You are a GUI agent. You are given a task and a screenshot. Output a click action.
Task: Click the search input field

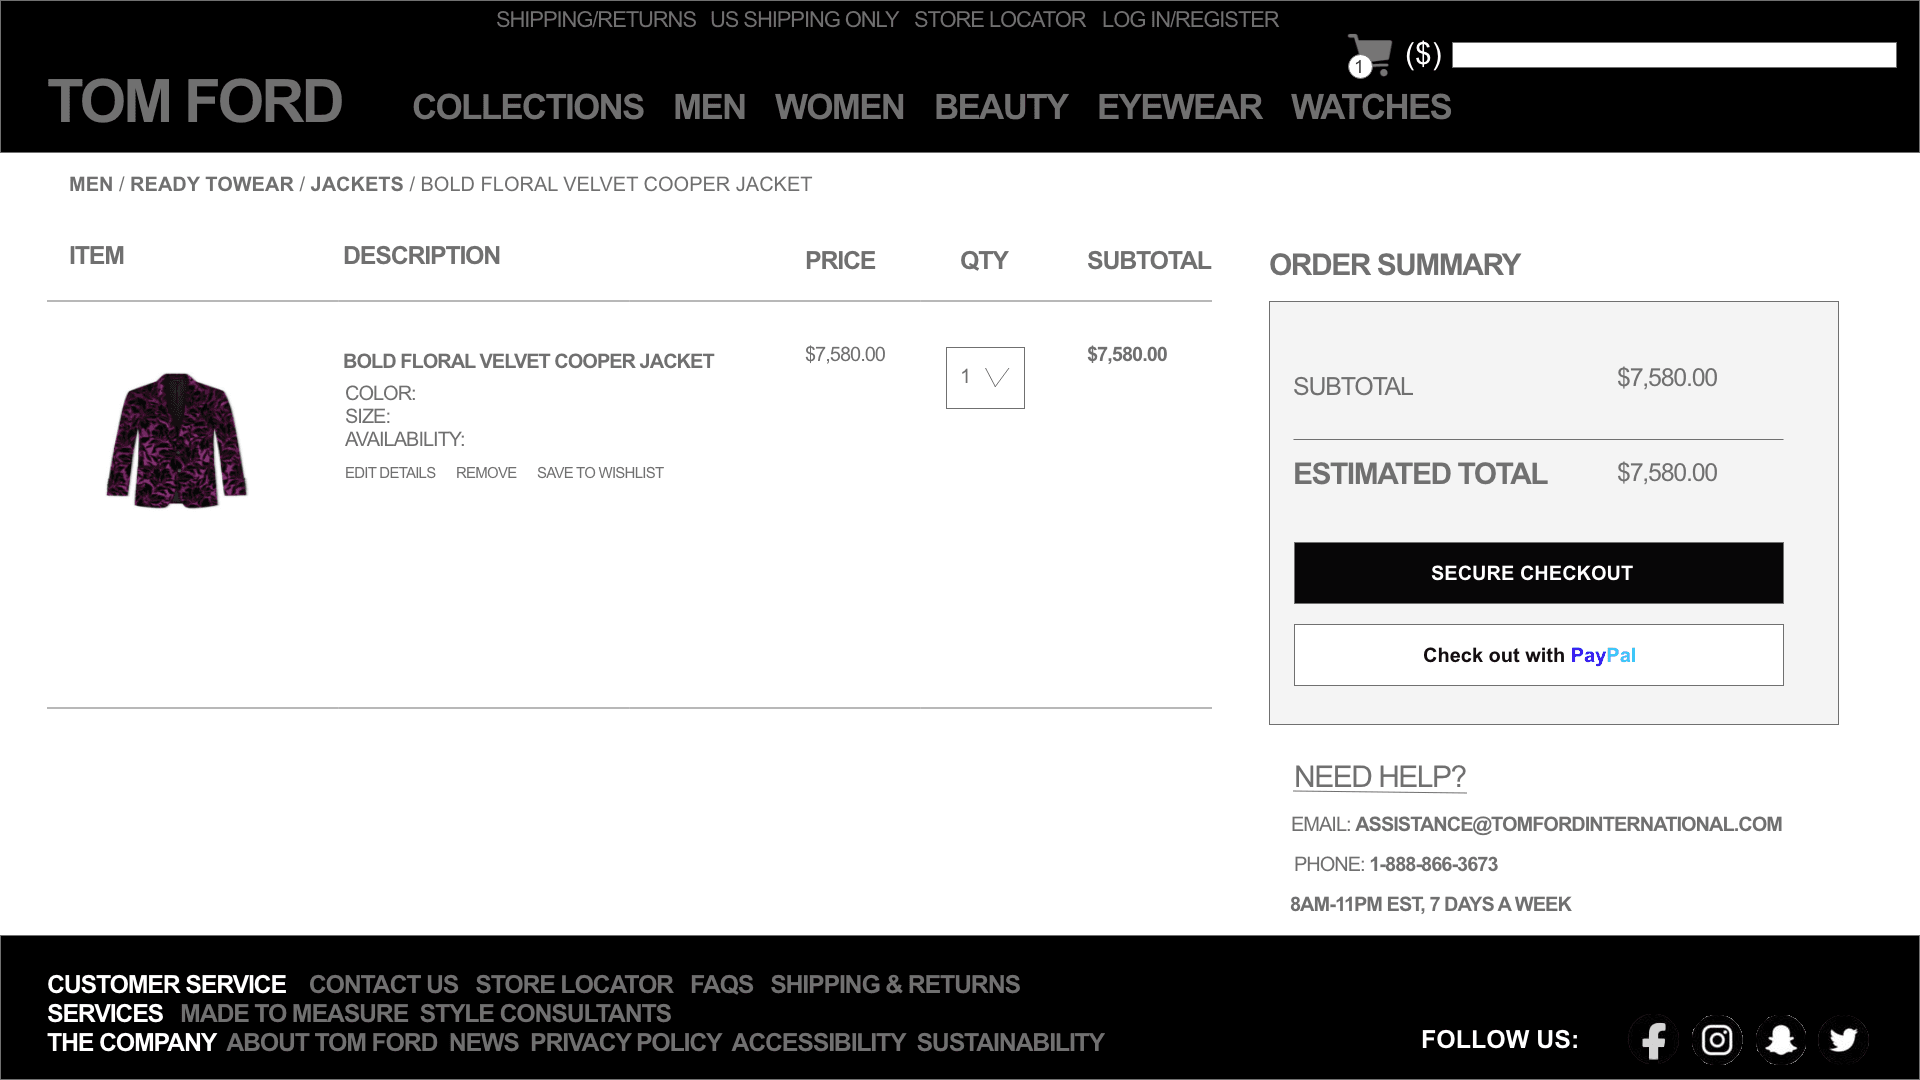1673,55
